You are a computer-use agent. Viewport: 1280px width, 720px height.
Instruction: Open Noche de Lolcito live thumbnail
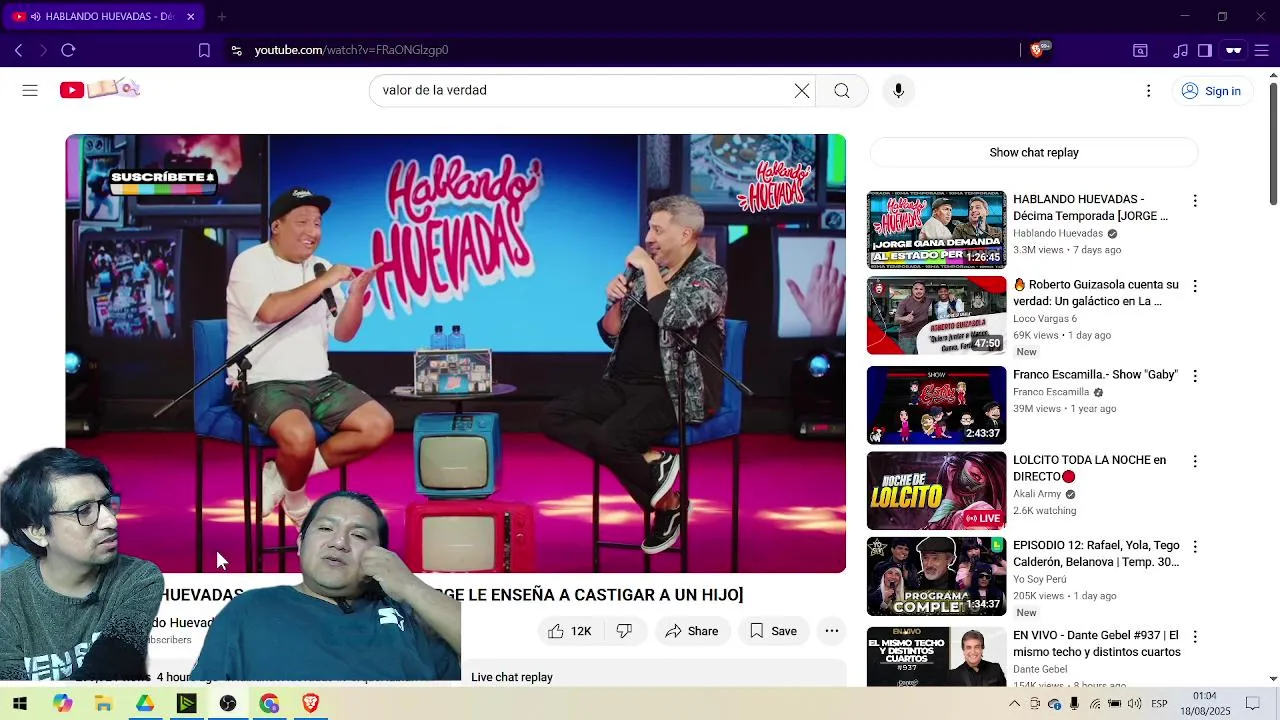[936, 491]
